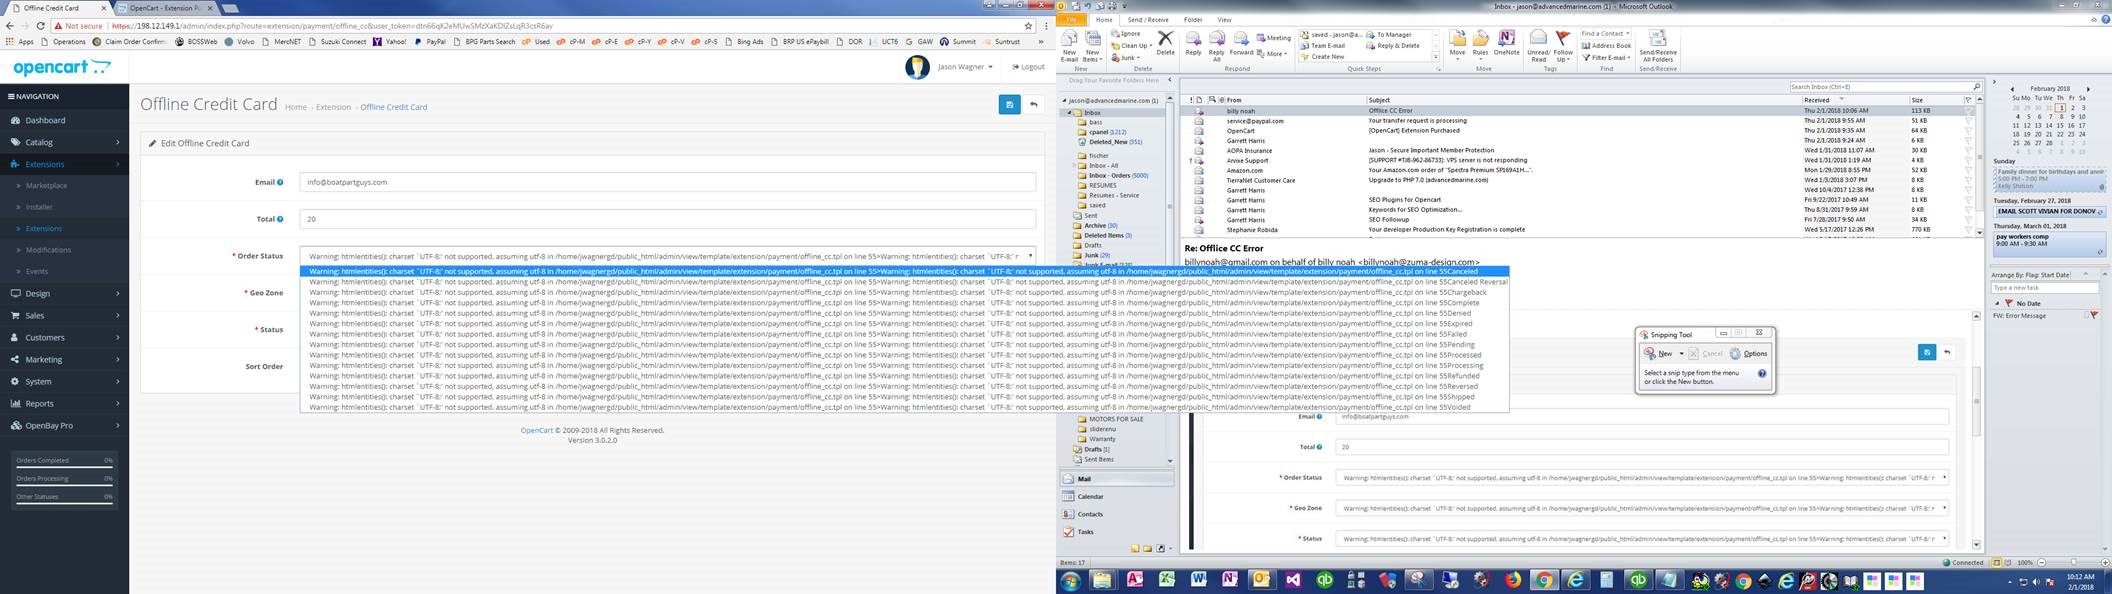Open the View ribbon tab in Outlook
This screenshot has height=594, width=2112.
coord(1224,20)
